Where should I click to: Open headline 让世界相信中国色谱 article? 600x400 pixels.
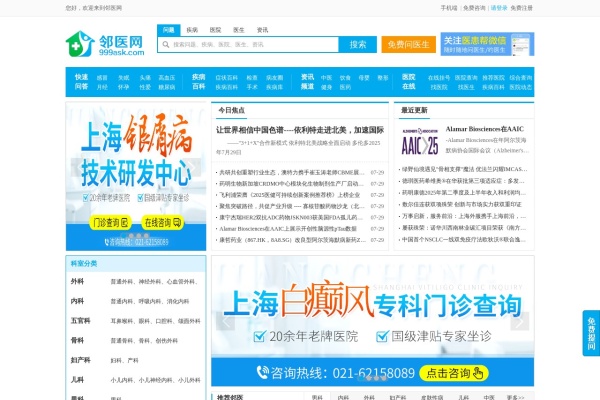[300, 130]
